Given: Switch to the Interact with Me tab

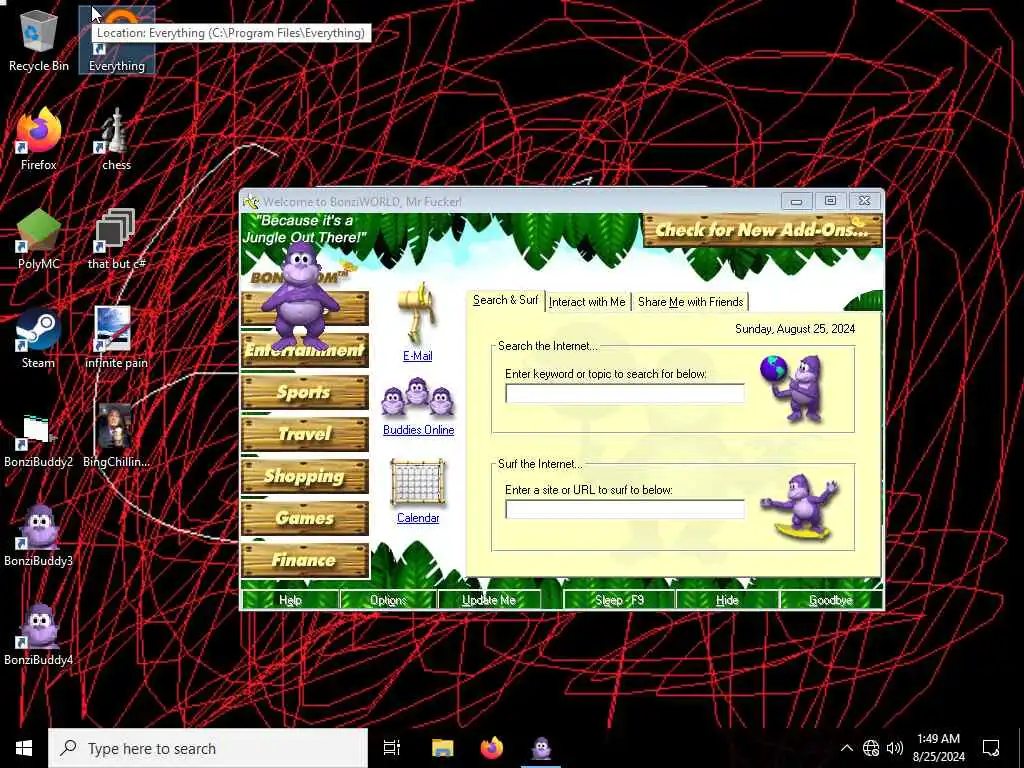Looking at the screenshot, I should [587, 302].
